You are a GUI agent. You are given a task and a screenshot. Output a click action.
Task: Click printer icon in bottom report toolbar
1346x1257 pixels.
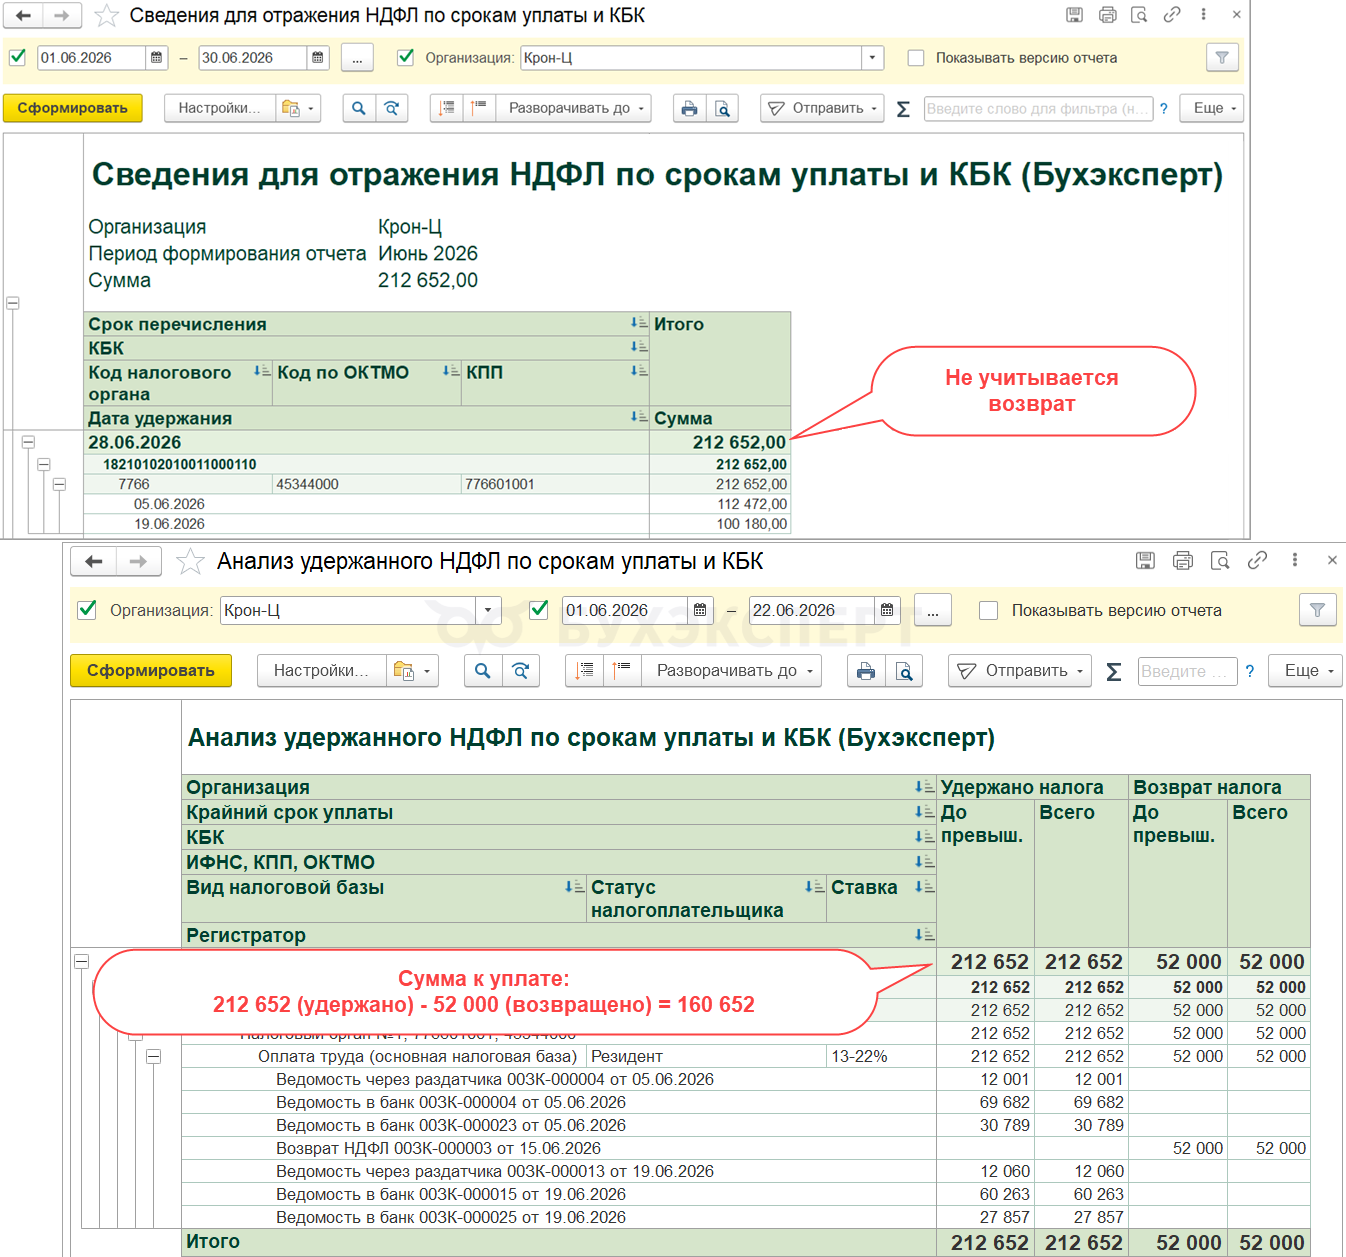coord(866,671)
